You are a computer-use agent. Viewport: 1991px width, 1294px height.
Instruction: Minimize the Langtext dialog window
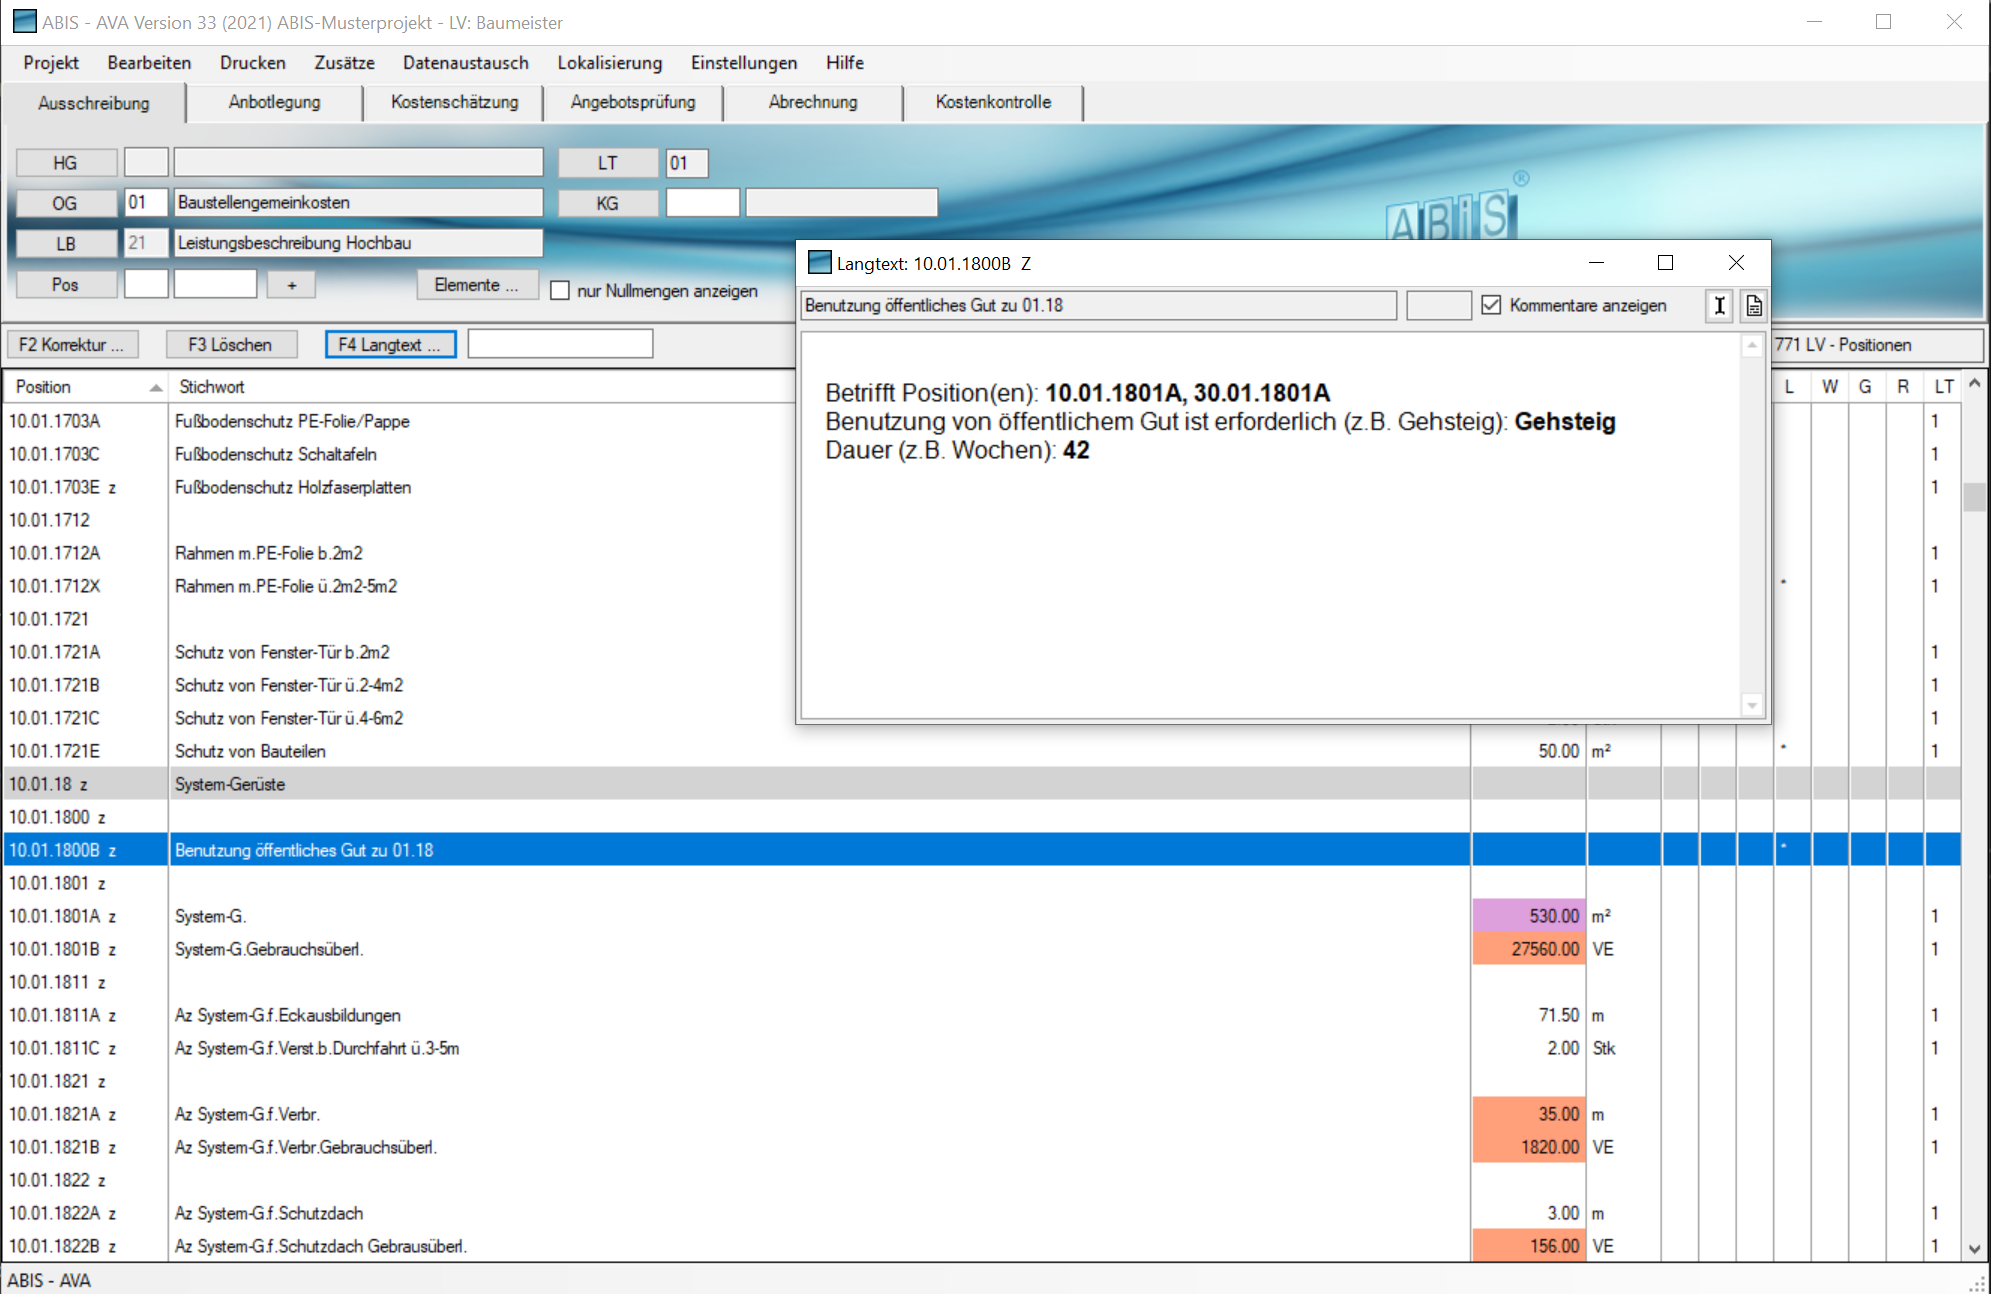pyautogui.click(x=1596, y=263)
